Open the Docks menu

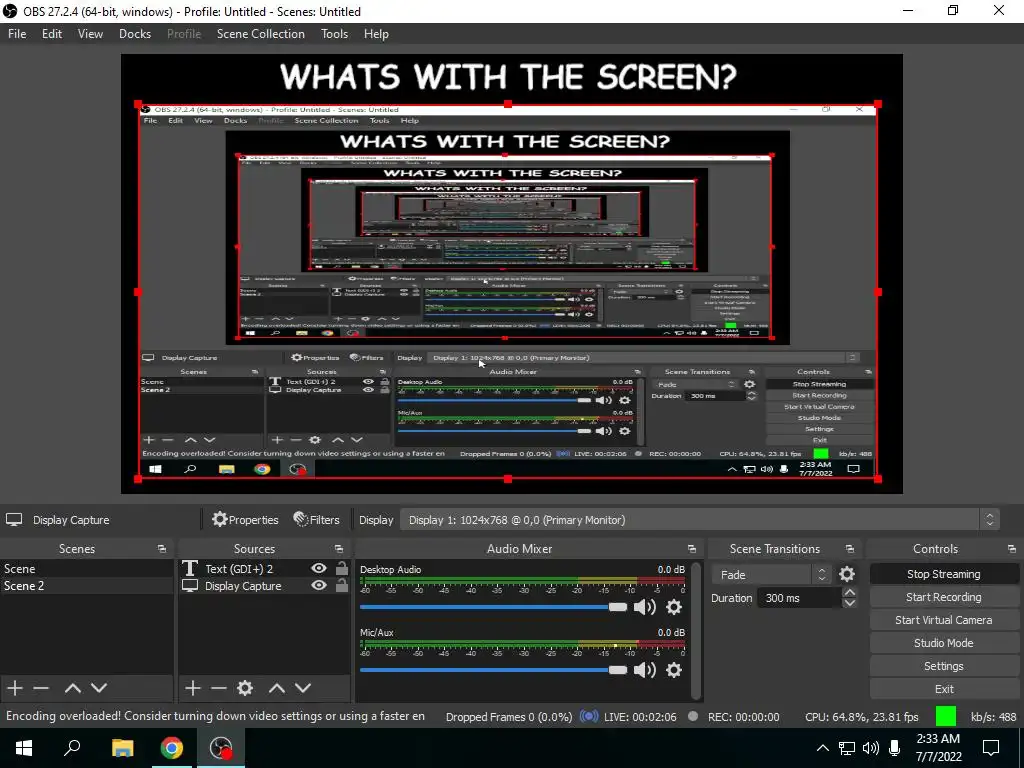[x=135, y=34]
